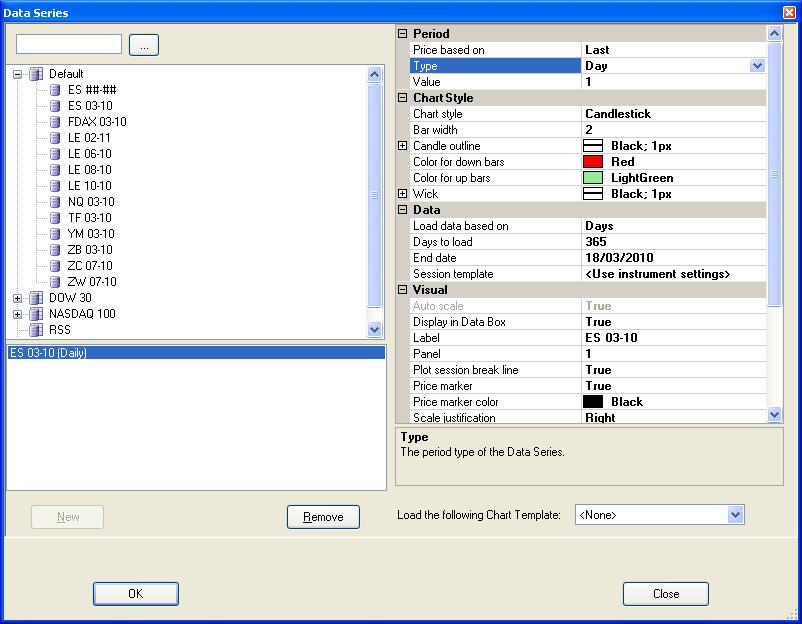802x624 pixels.
Task: Collapse the Default instrument list
Action: (17, 74)
